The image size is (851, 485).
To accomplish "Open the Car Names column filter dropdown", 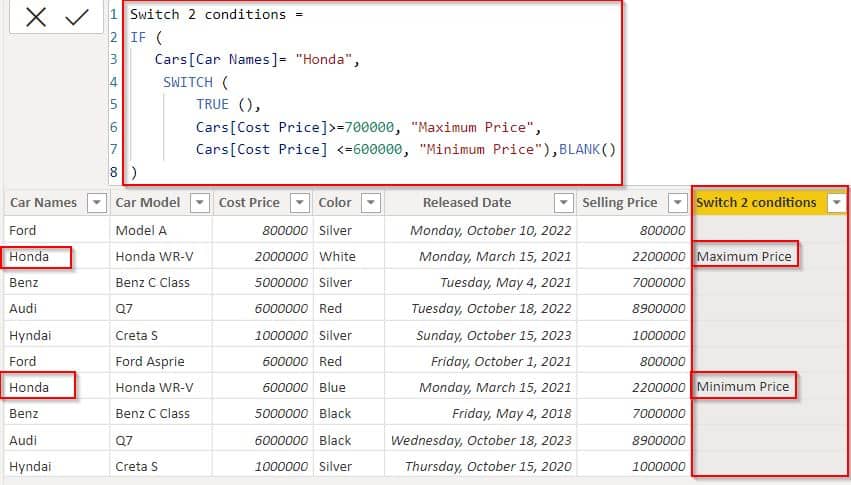I will click(97, 203).
